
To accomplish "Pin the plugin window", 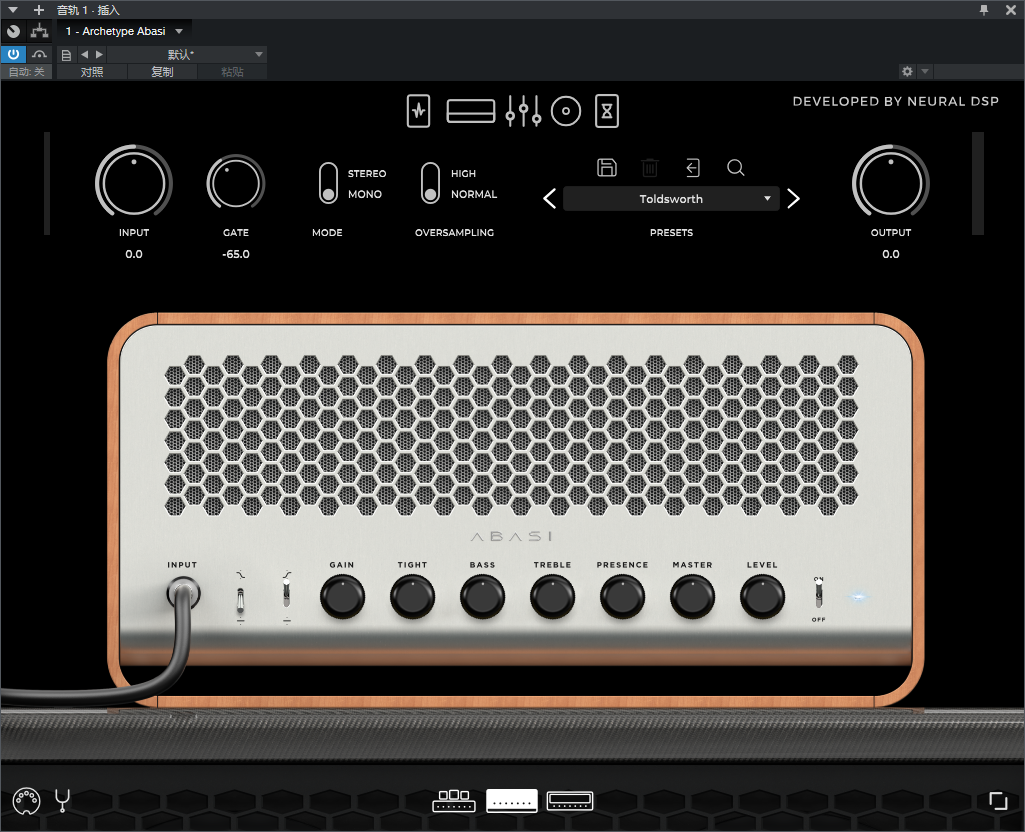I will (x=984, y=10).
